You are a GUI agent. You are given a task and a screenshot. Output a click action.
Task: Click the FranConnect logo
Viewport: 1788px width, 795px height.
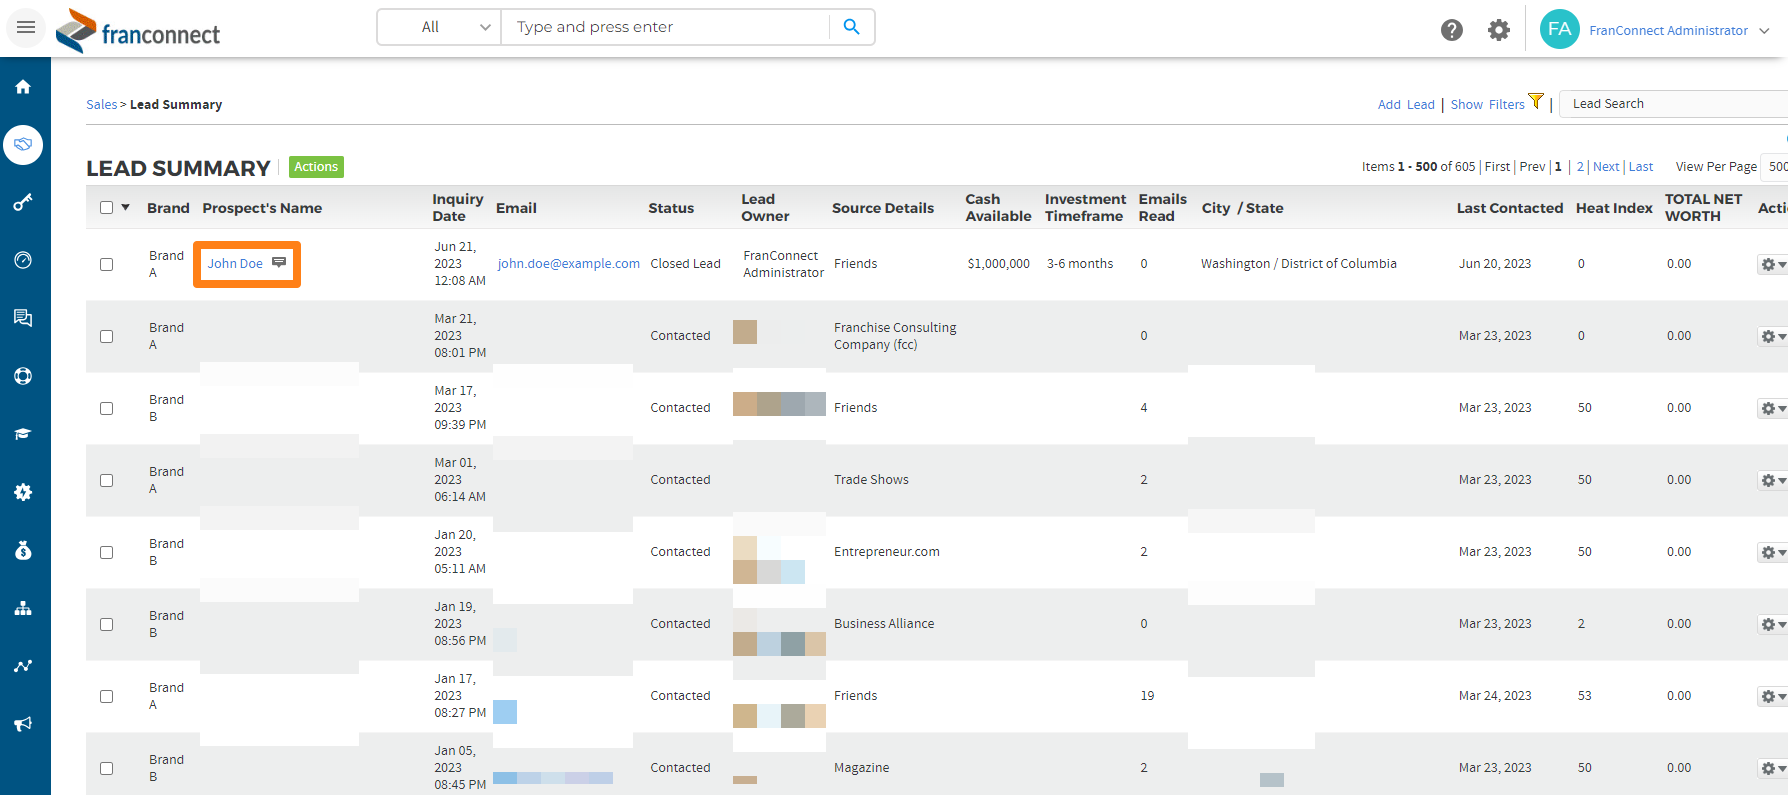(x=138, y=30)
